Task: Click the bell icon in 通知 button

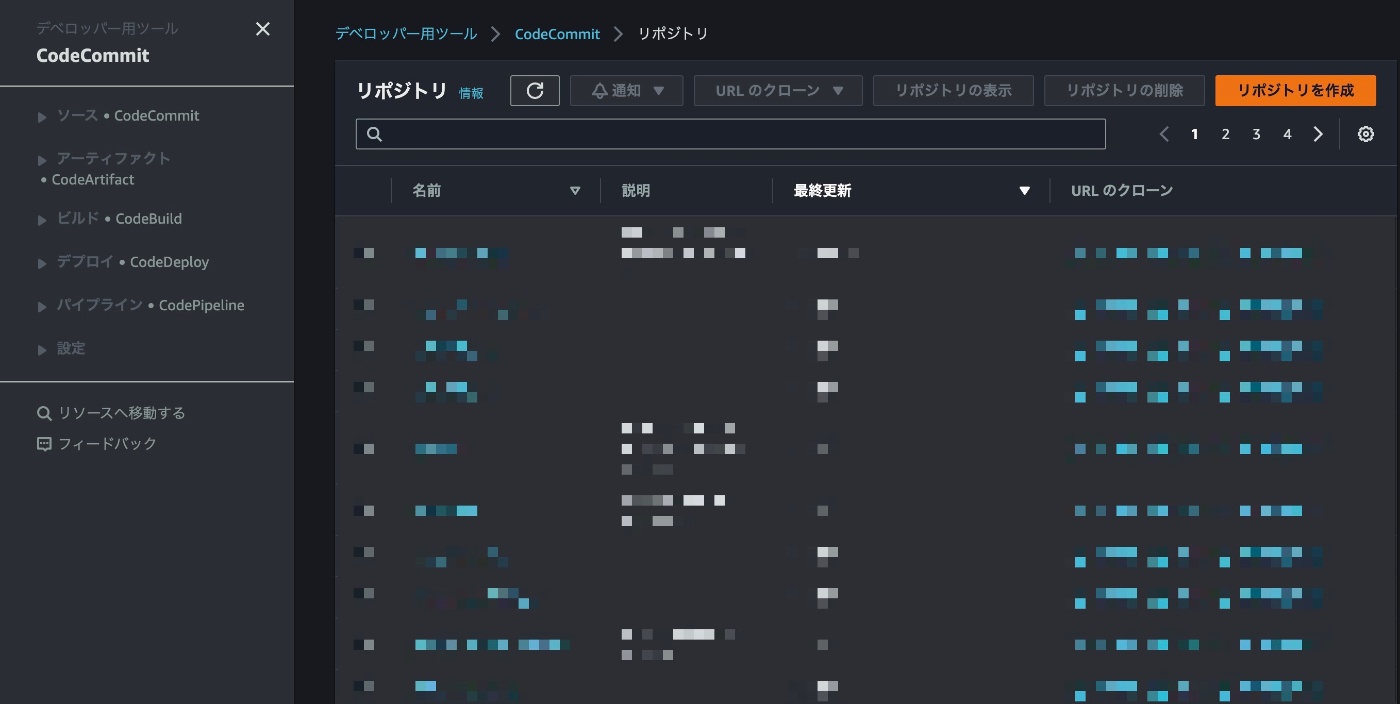Action: coord(600,91)
